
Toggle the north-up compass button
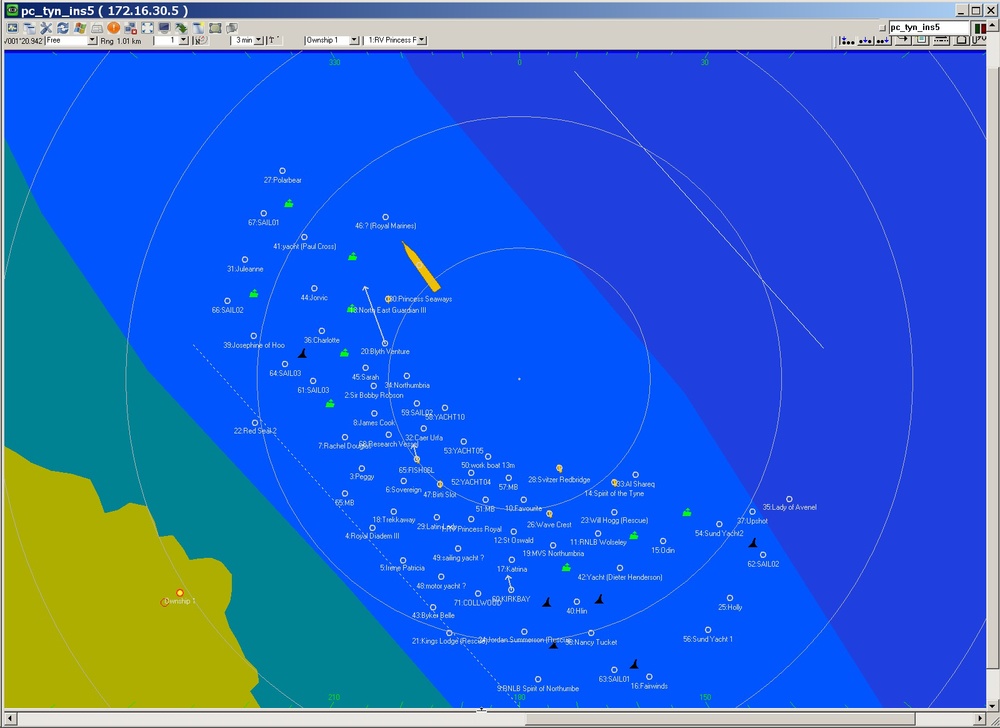200,41
